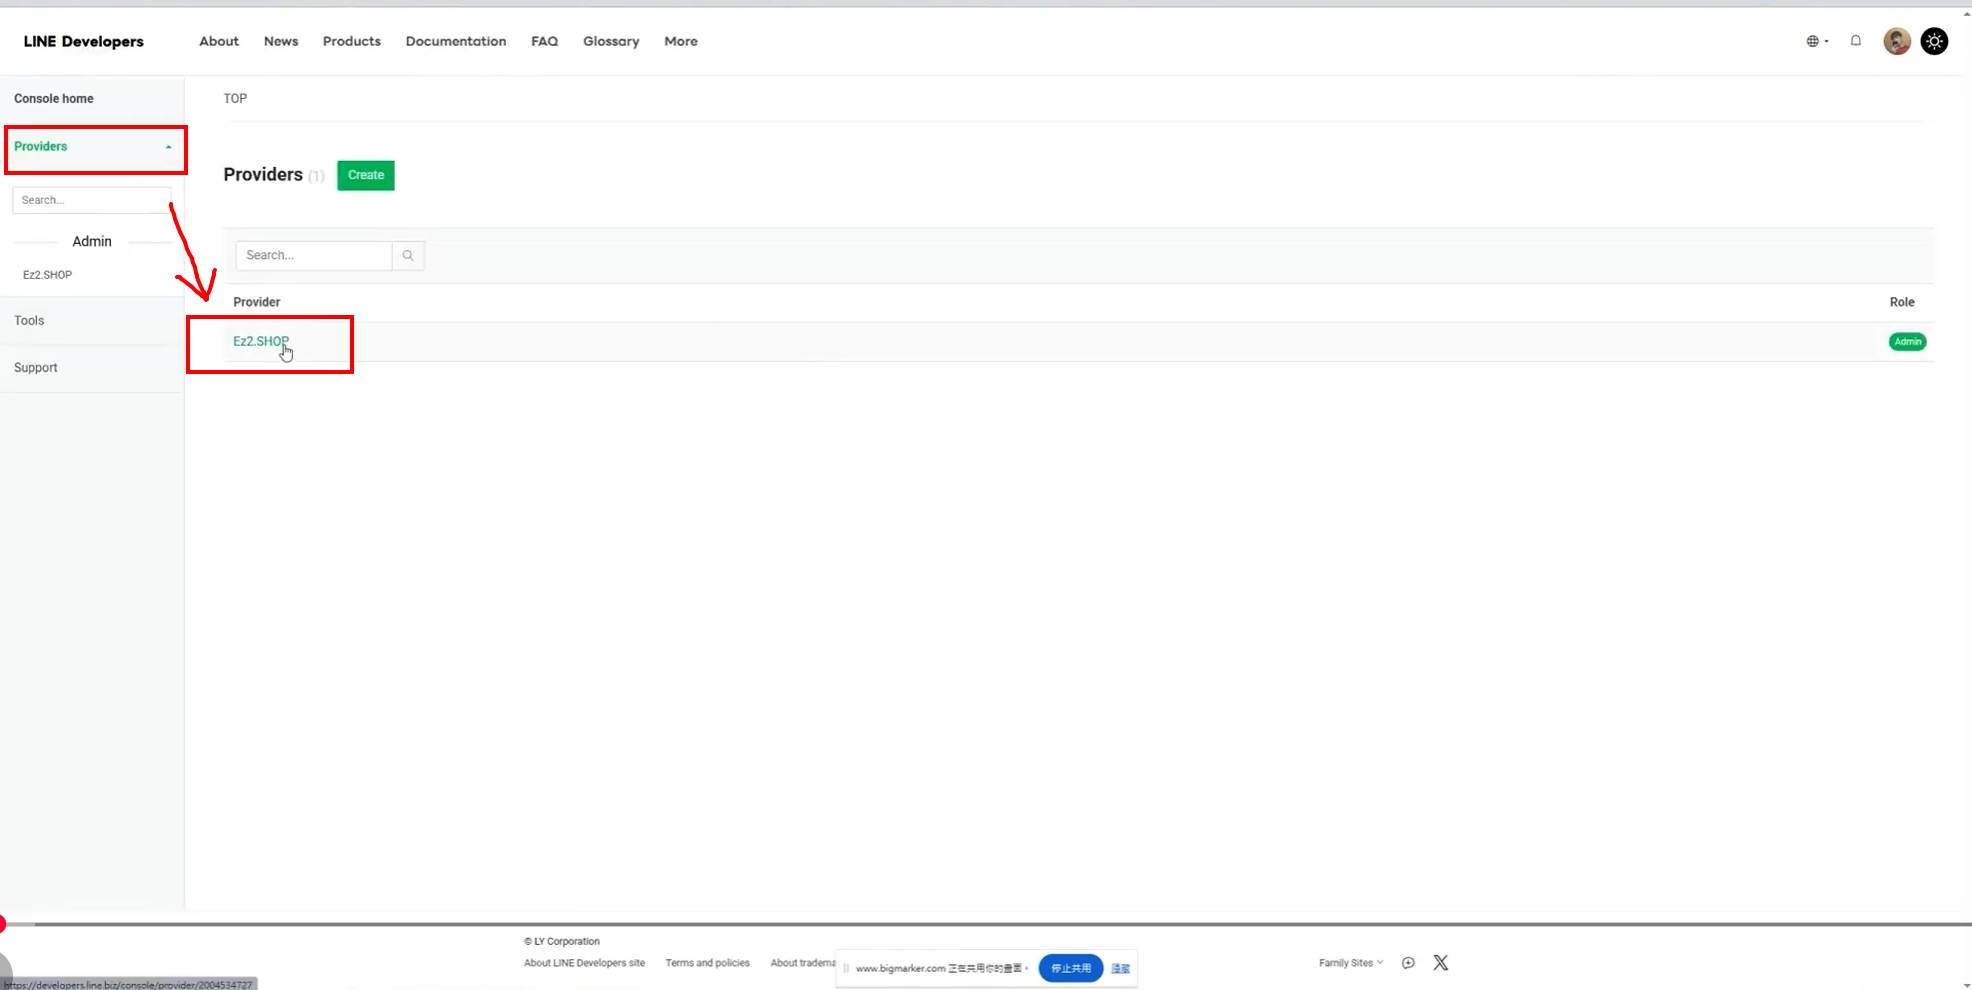The image size is (1972, 990).
Task: Go to Console home
Action: (54, 99)
